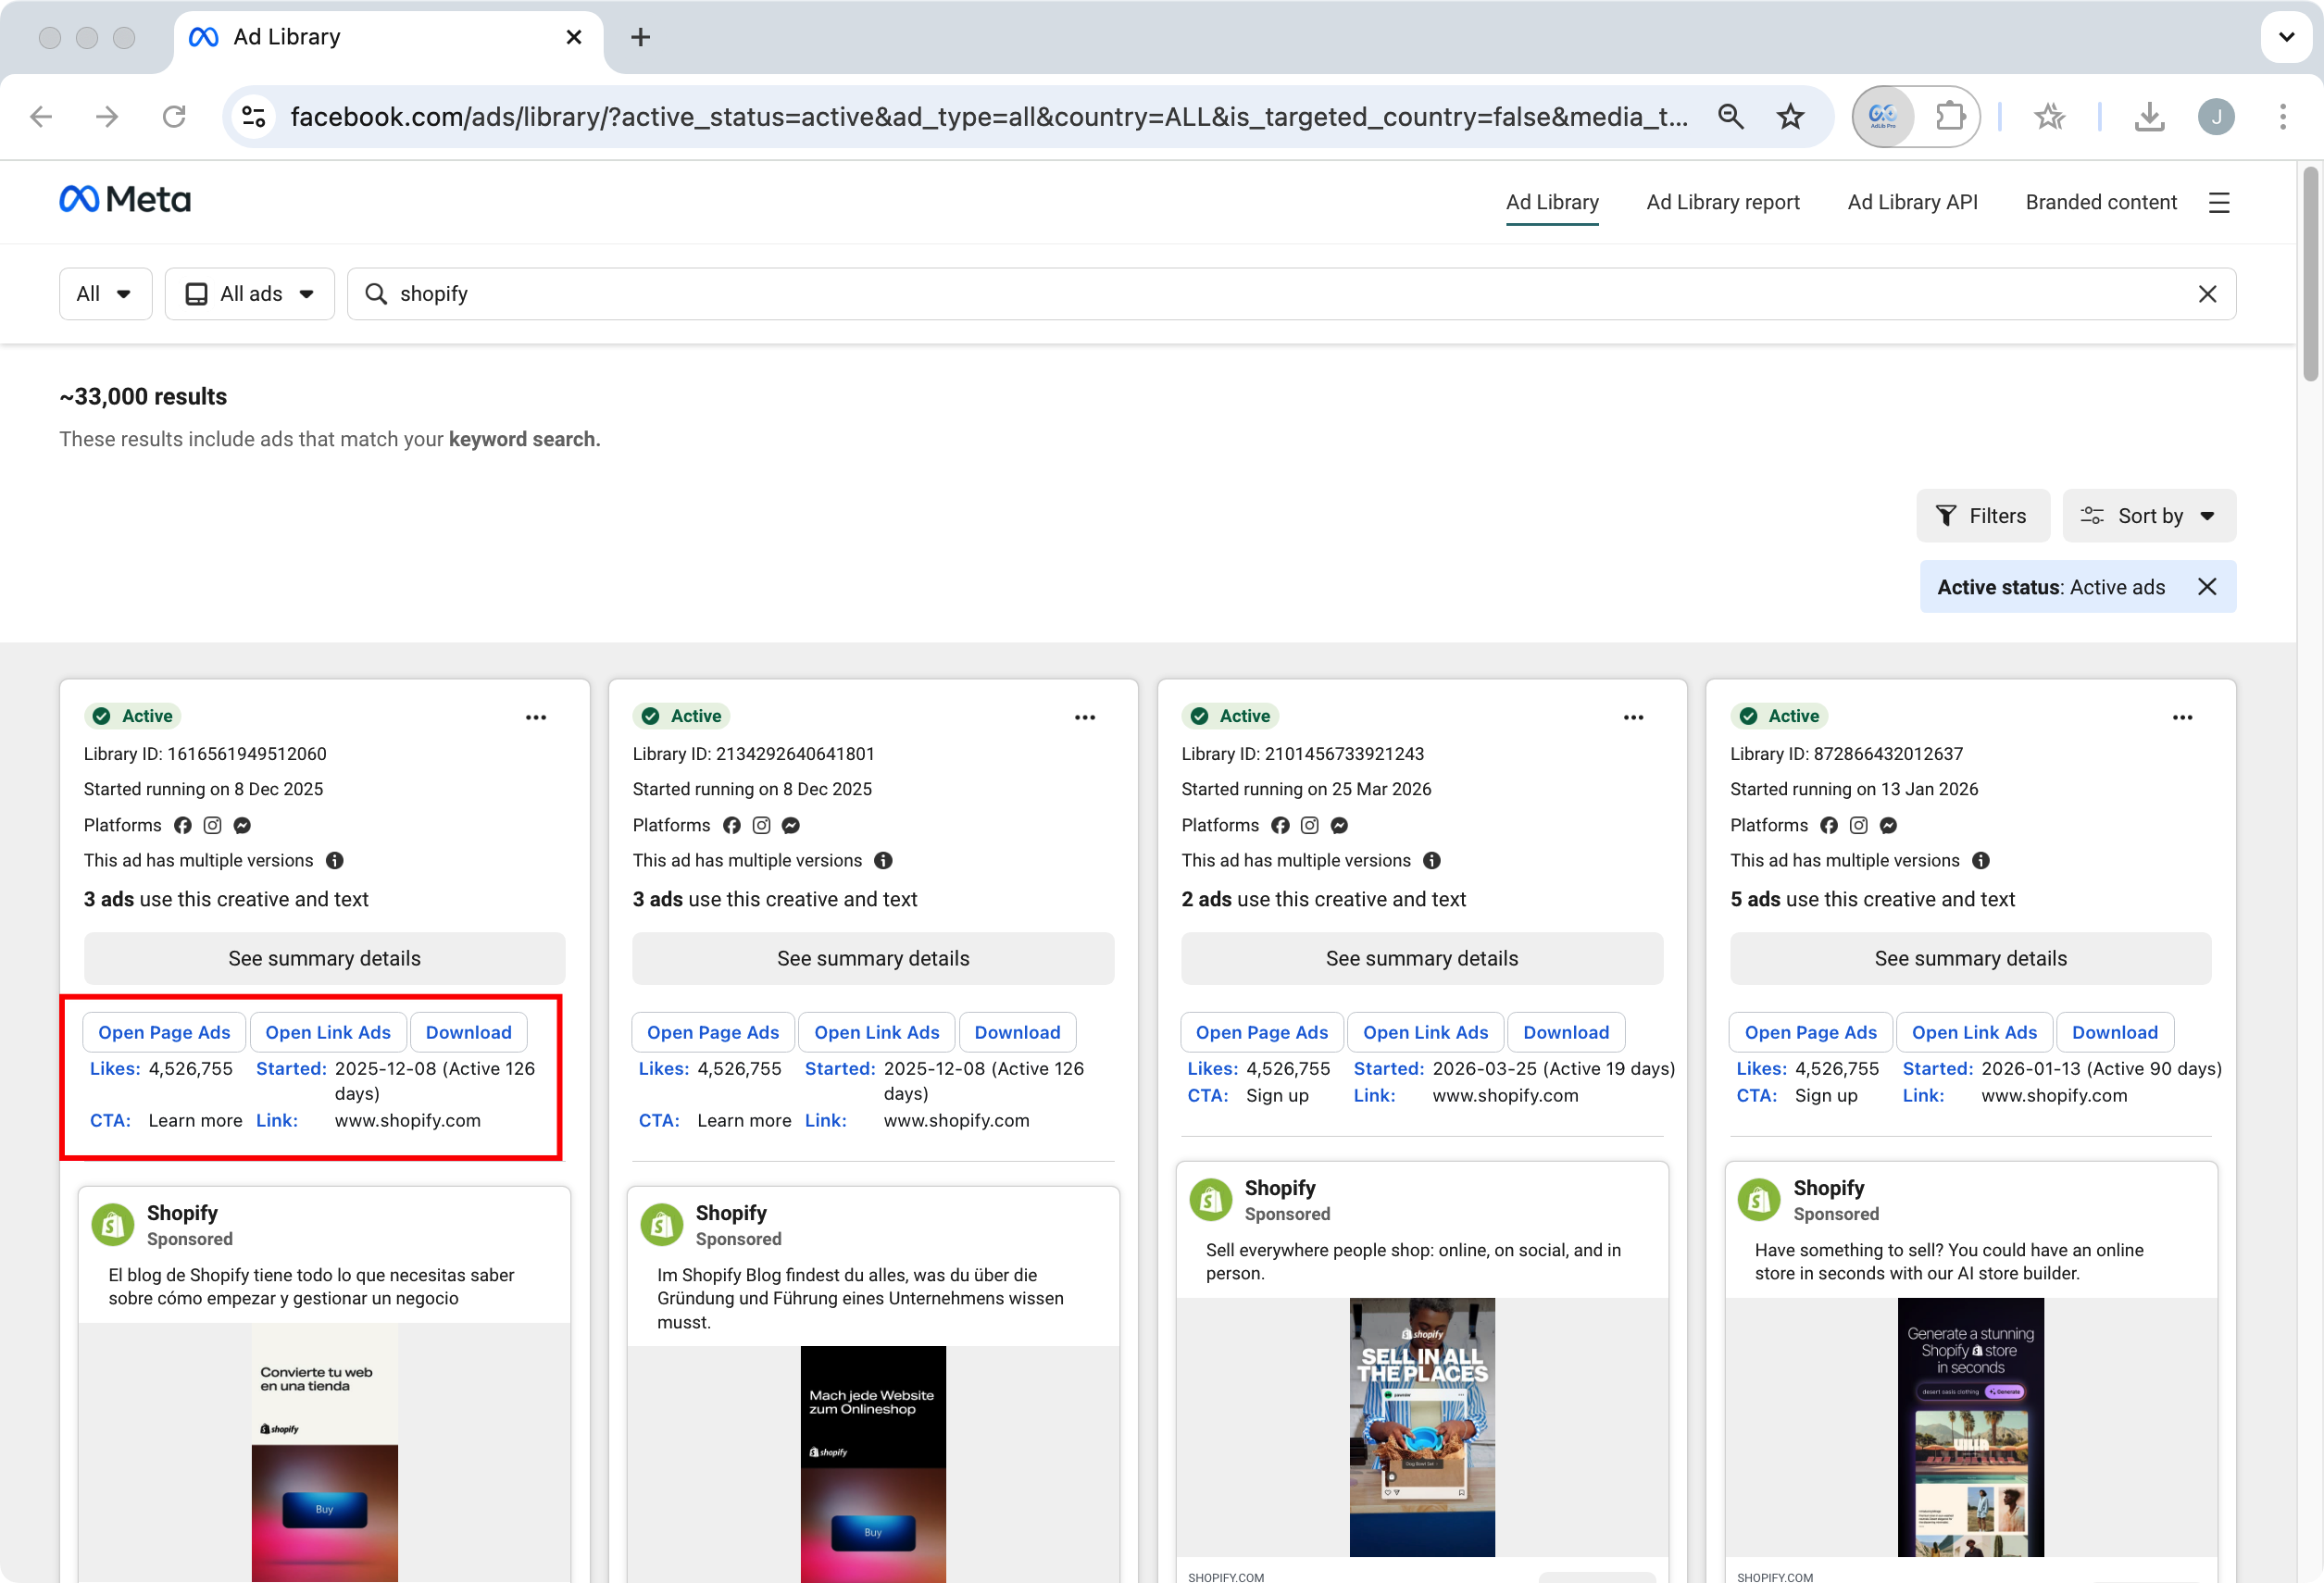This screenshot has width=2324, height=1583.
Task: Open the 'Sell in all the places' ad thumbnail
Action: click(1422, 1427)
